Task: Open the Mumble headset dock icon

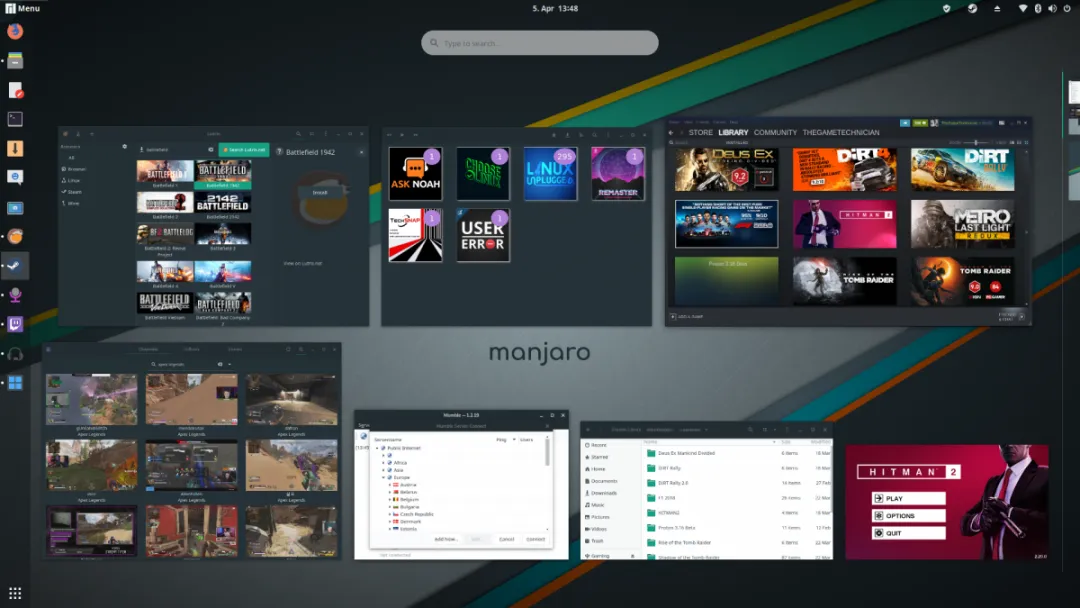Action: 15,354
